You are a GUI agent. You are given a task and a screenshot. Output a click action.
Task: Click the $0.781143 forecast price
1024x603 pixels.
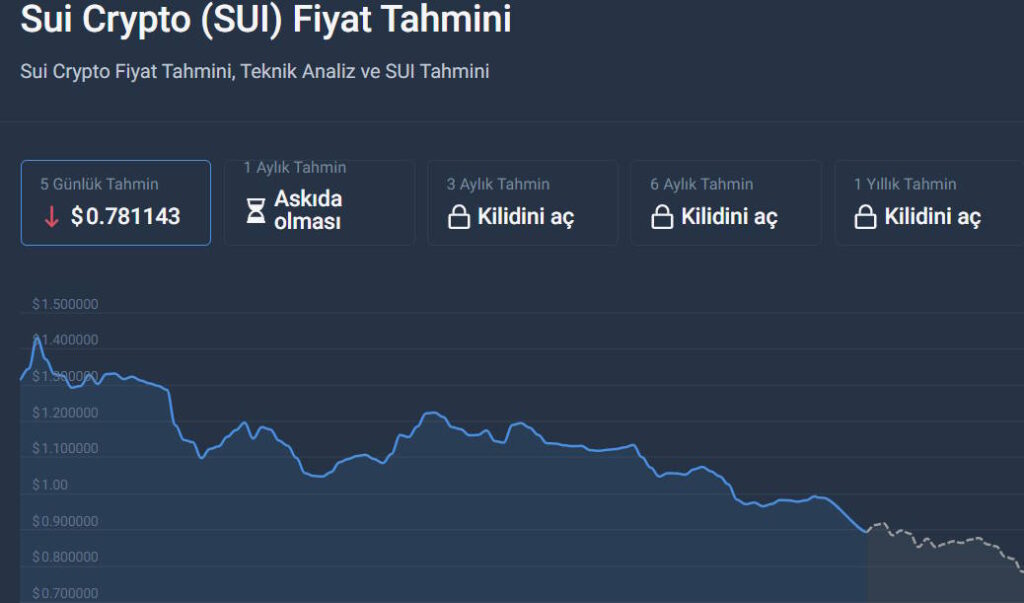(125, 216)
